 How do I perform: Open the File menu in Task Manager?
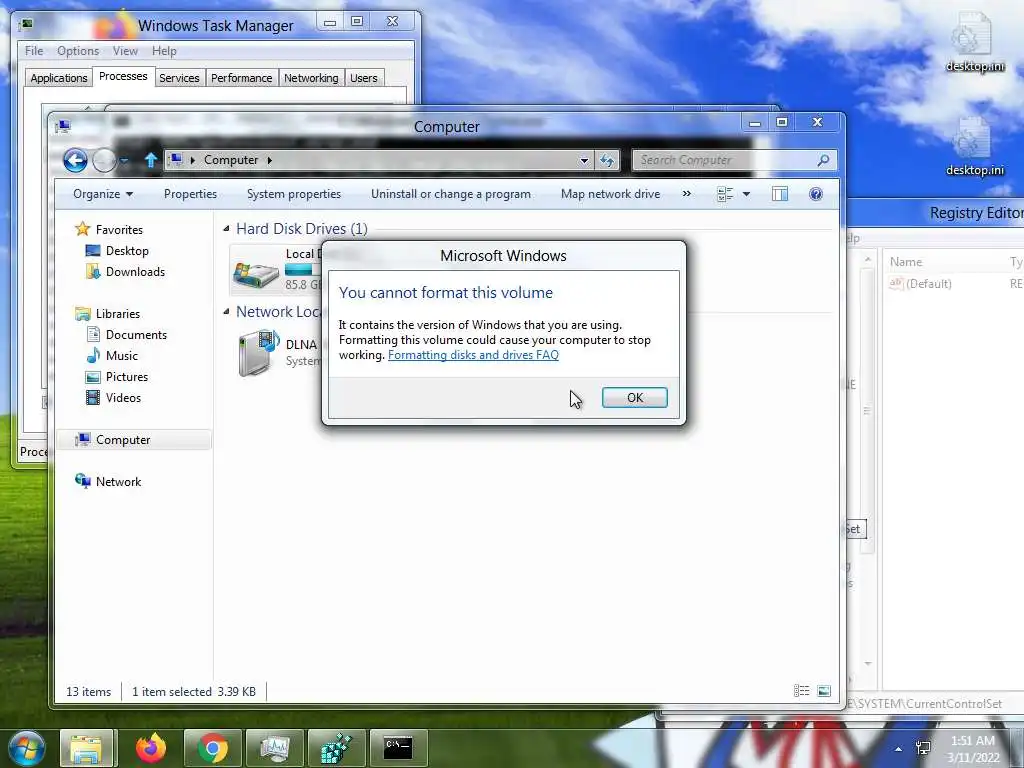(34, 51)
